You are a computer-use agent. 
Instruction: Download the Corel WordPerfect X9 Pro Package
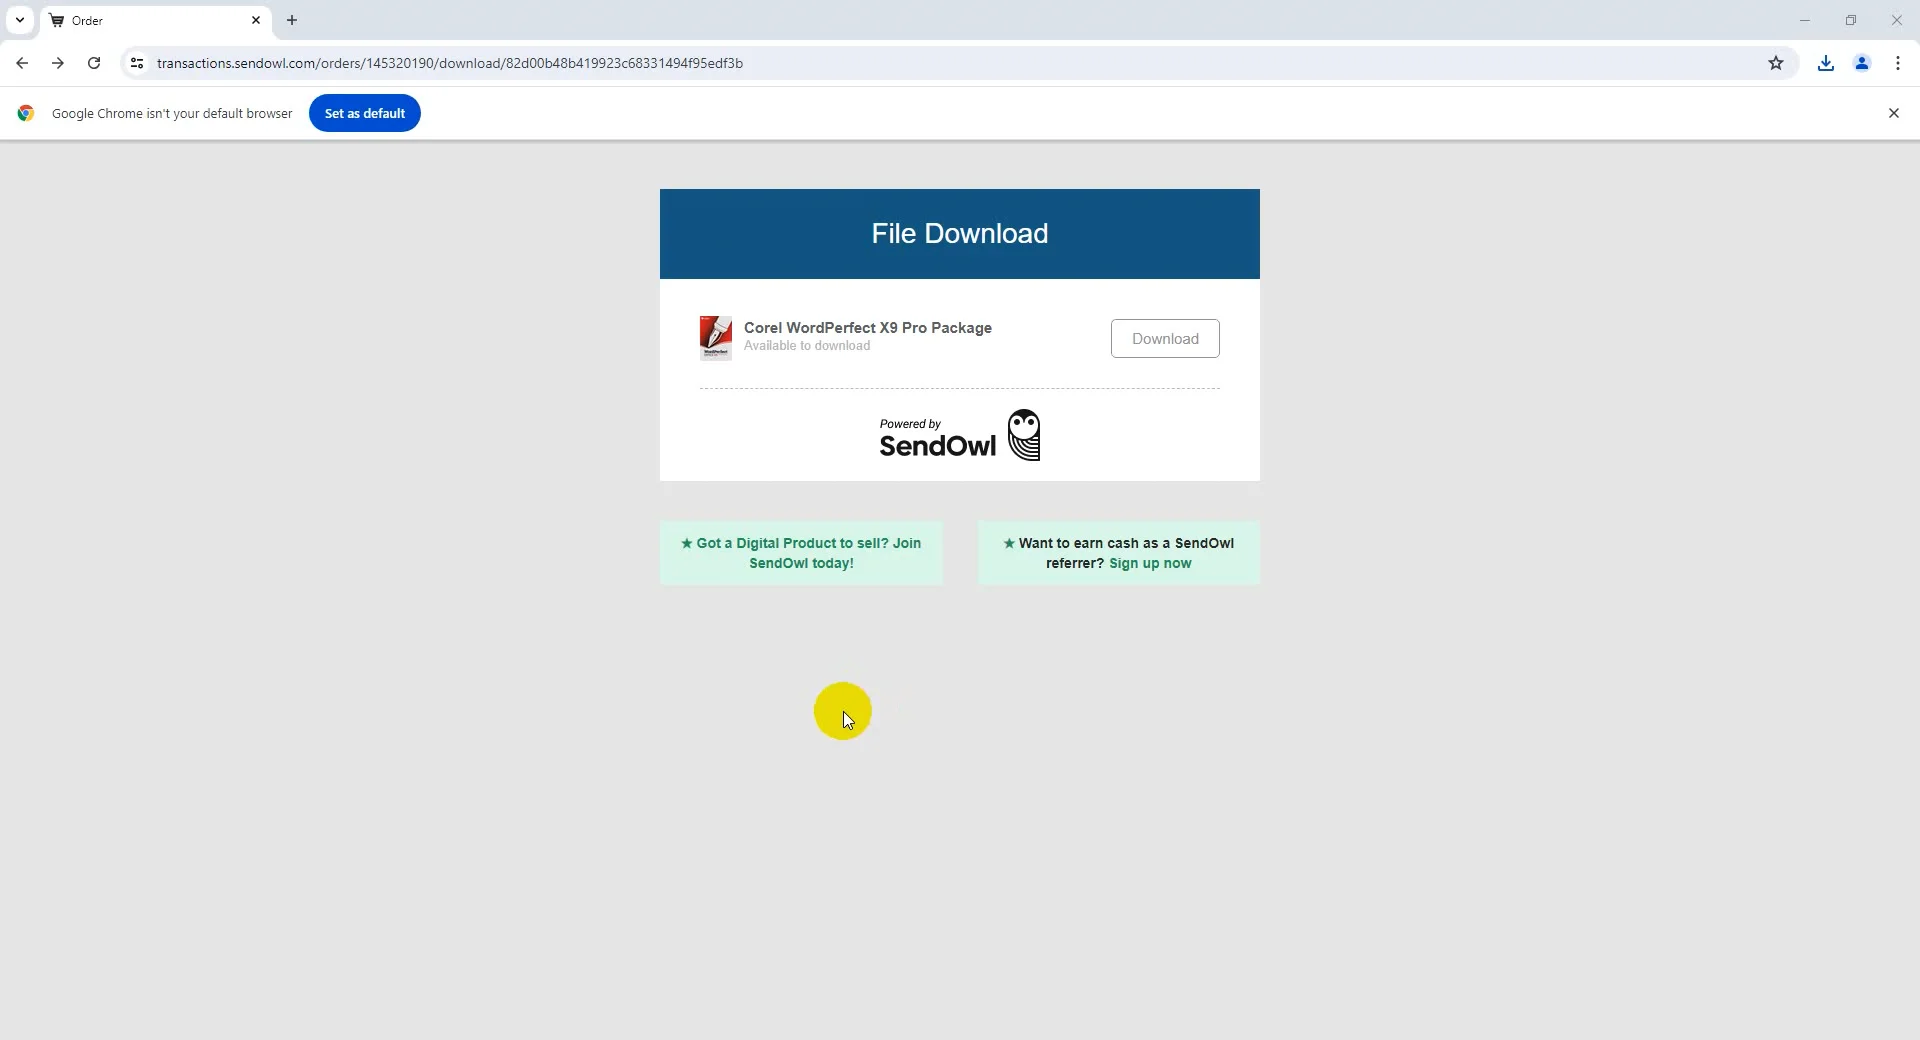click(x=1165, y=339)
